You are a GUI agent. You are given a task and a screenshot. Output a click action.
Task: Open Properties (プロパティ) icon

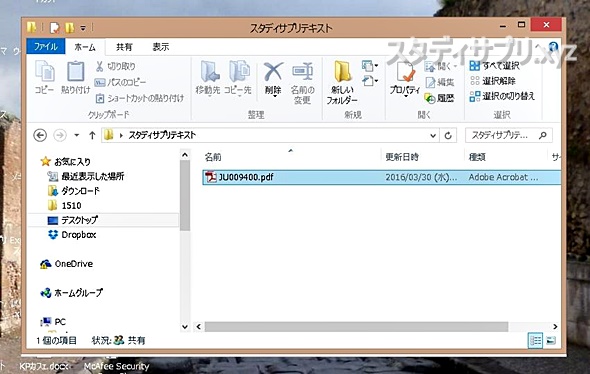click(x=405, y=72)
